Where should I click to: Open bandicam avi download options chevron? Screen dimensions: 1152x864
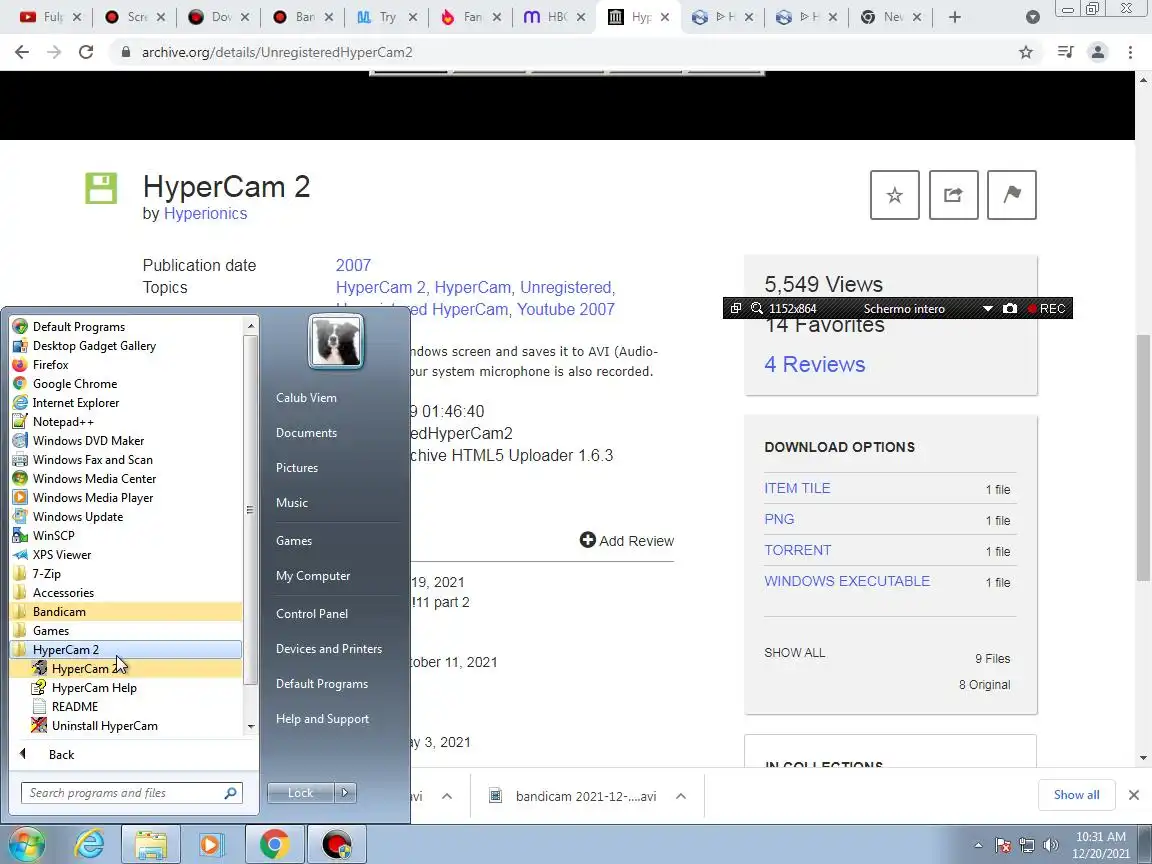(680, 796)
